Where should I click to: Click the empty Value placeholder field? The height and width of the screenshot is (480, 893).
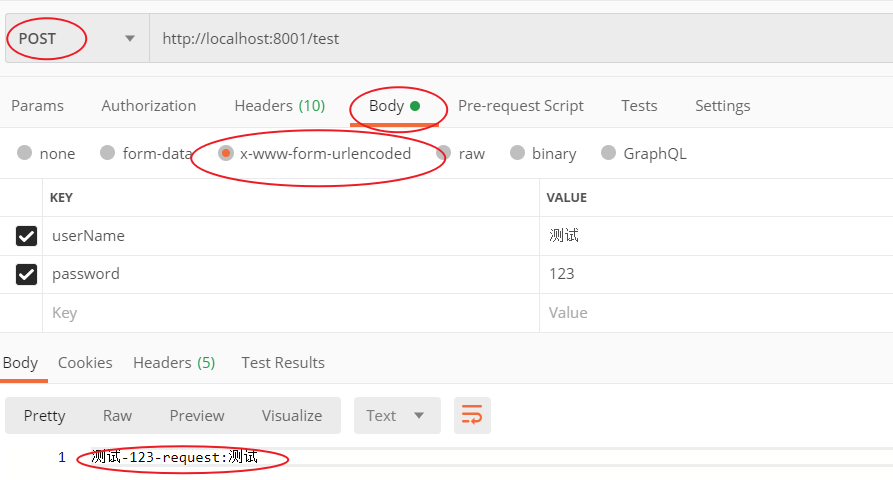point(716,313)
